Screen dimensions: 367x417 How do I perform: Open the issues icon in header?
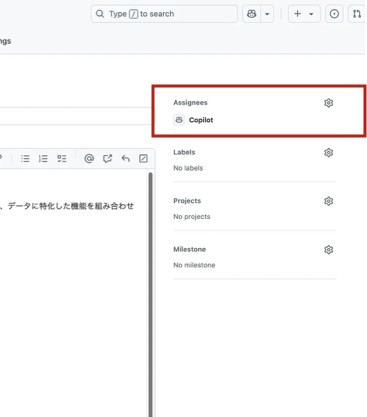pos(334,14)
